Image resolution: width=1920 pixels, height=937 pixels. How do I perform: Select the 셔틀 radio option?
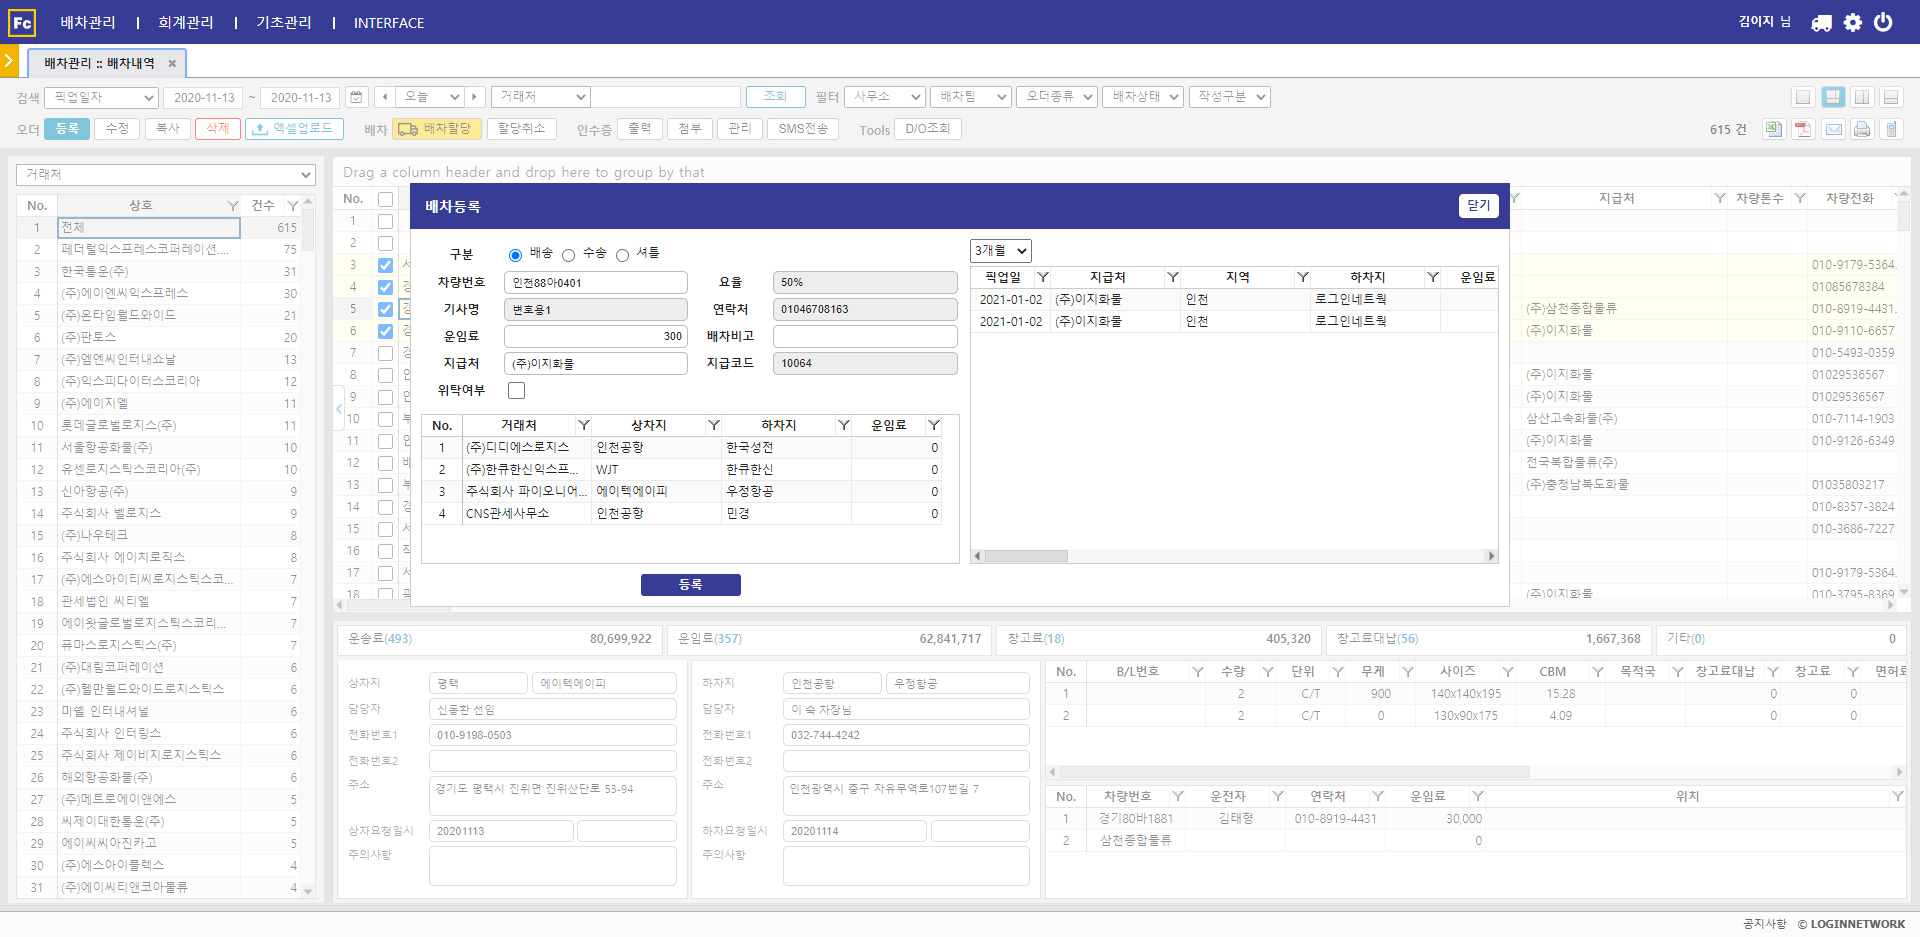coord(622,255)
